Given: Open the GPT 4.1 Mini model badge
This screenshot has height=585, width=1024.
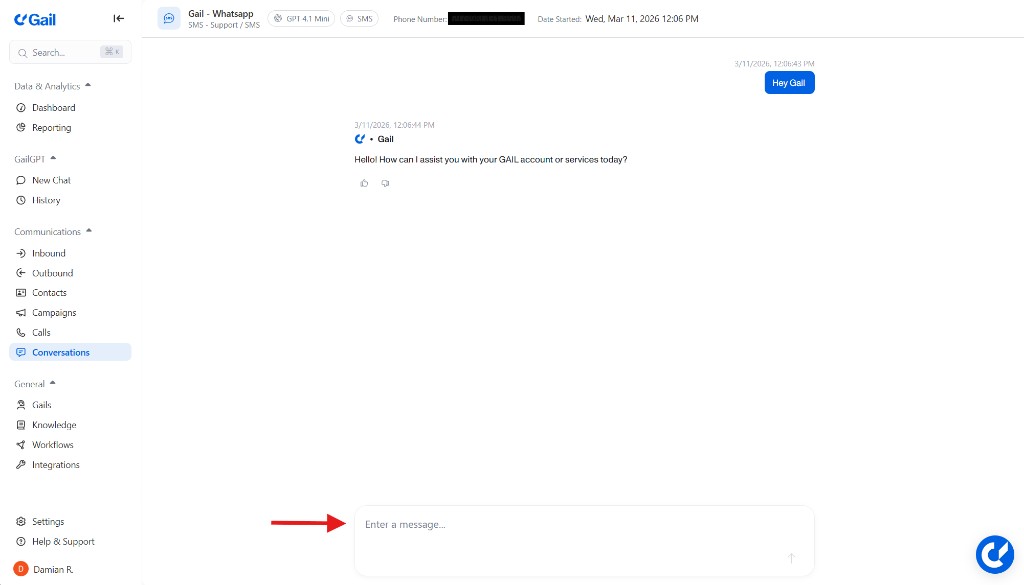Looking at the screenshot, I should 300,17.
